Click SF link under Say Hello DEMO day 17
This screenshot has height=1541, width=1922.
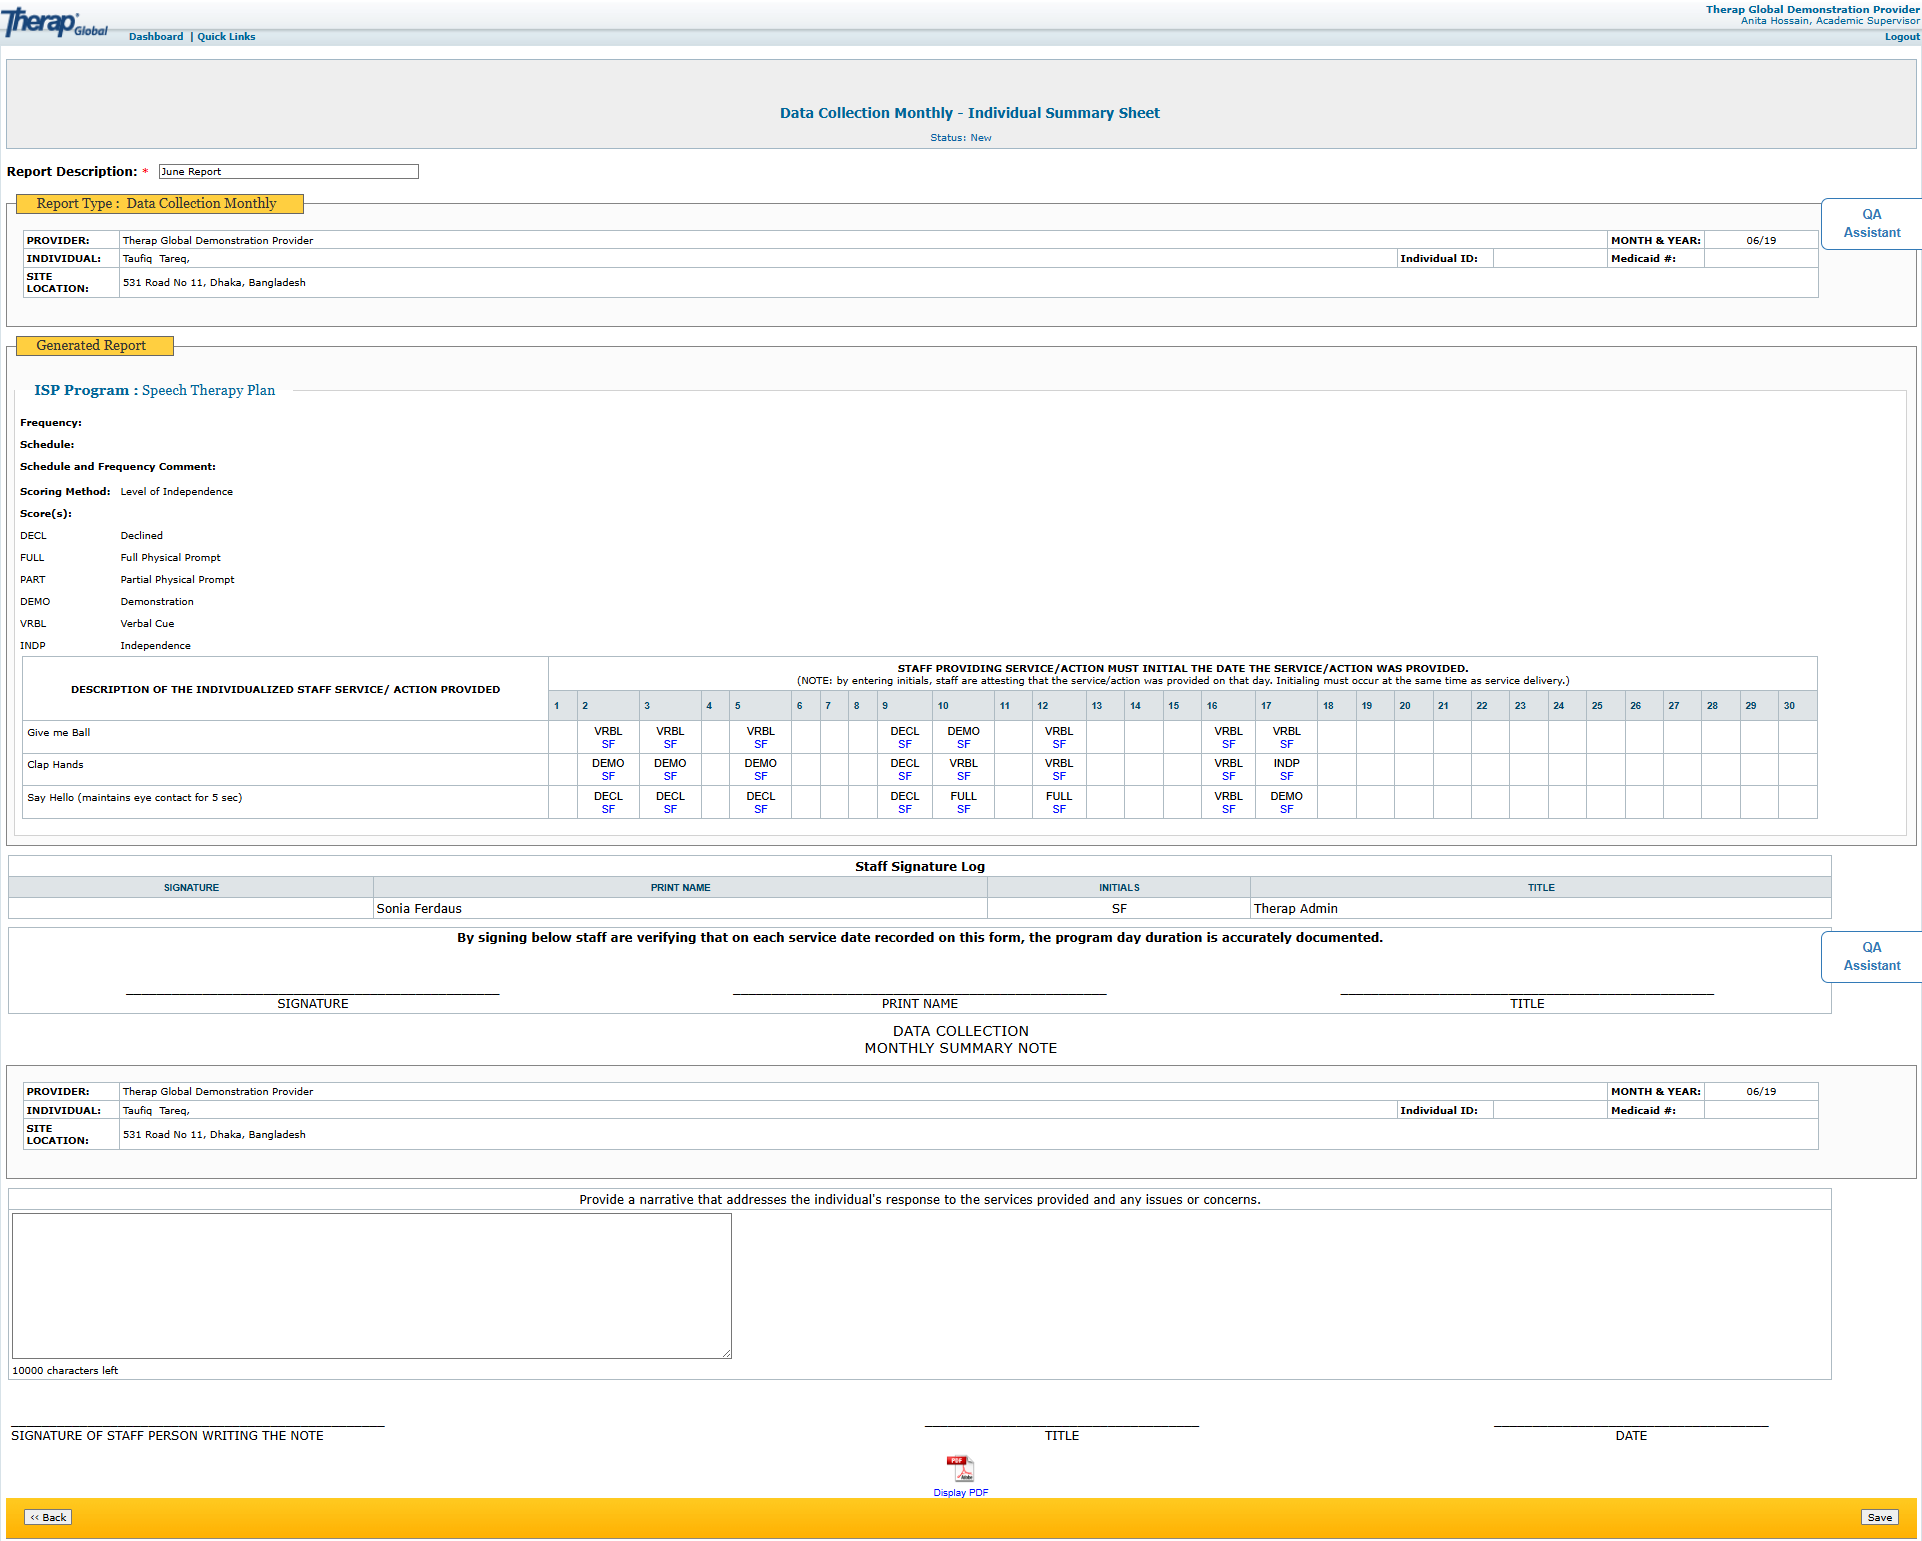pos(1286,810)
